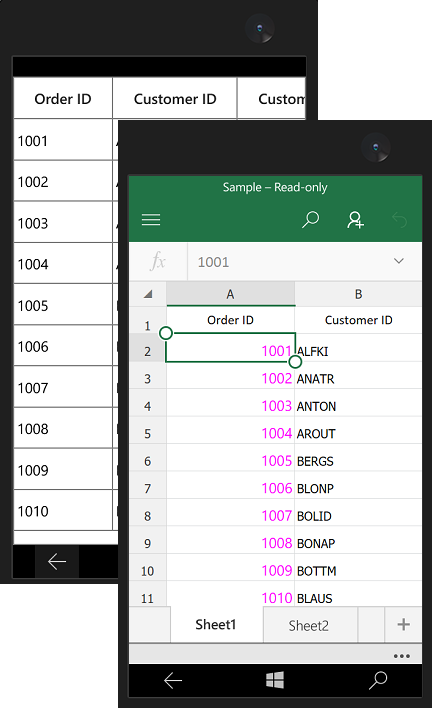
Task: Select column B header
Action: click(x=358, y=294)
